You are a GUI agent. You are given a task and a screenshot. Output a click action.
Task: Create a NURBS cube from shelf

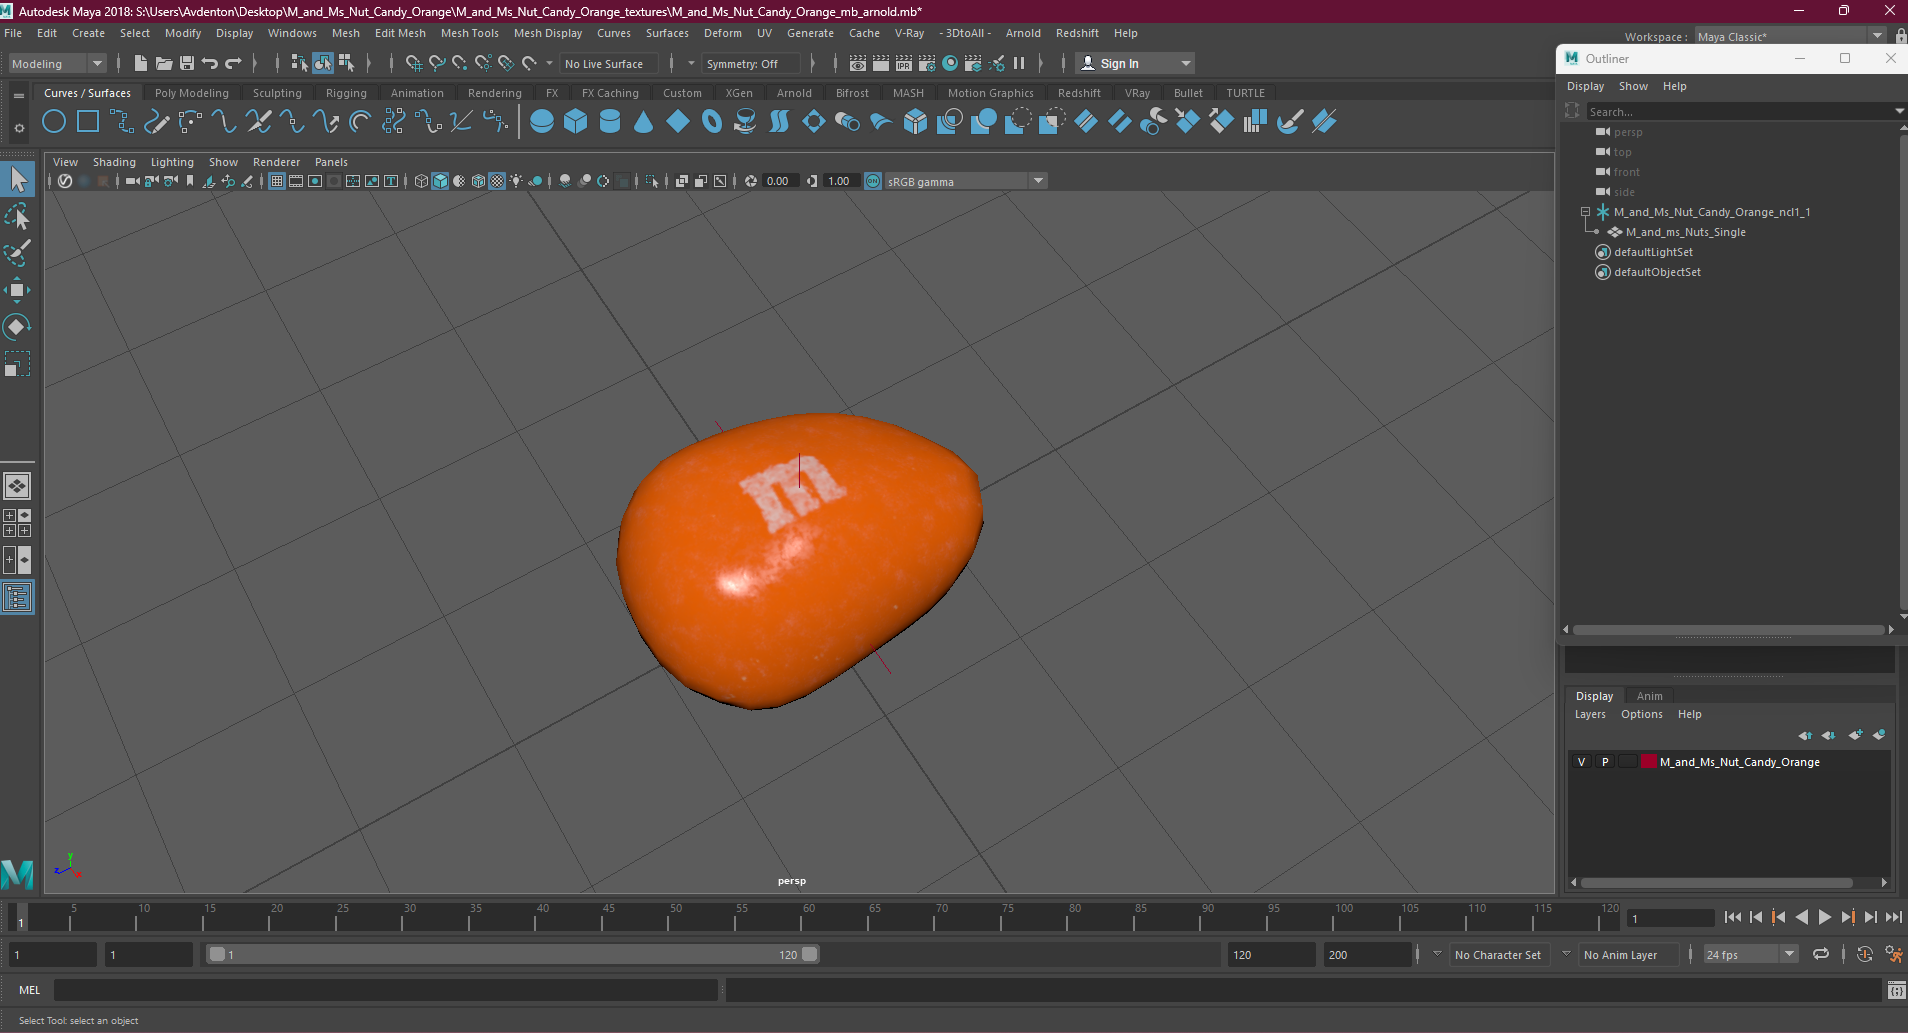576,122
